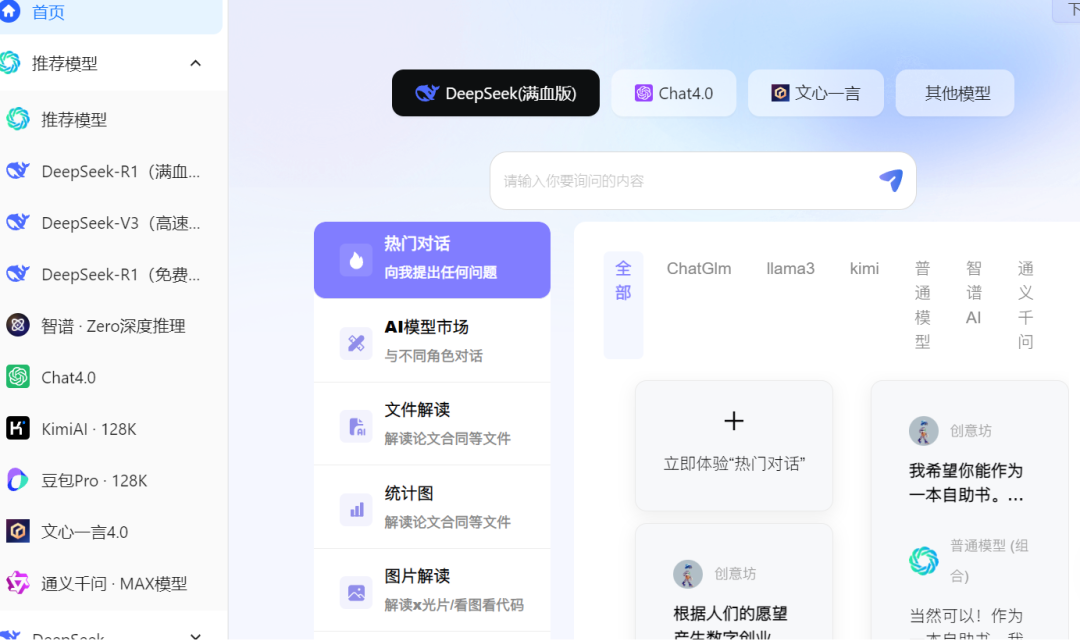1080x641 pixels.
Task: Click the home icon beside 首页
Action: click(10, 12)
